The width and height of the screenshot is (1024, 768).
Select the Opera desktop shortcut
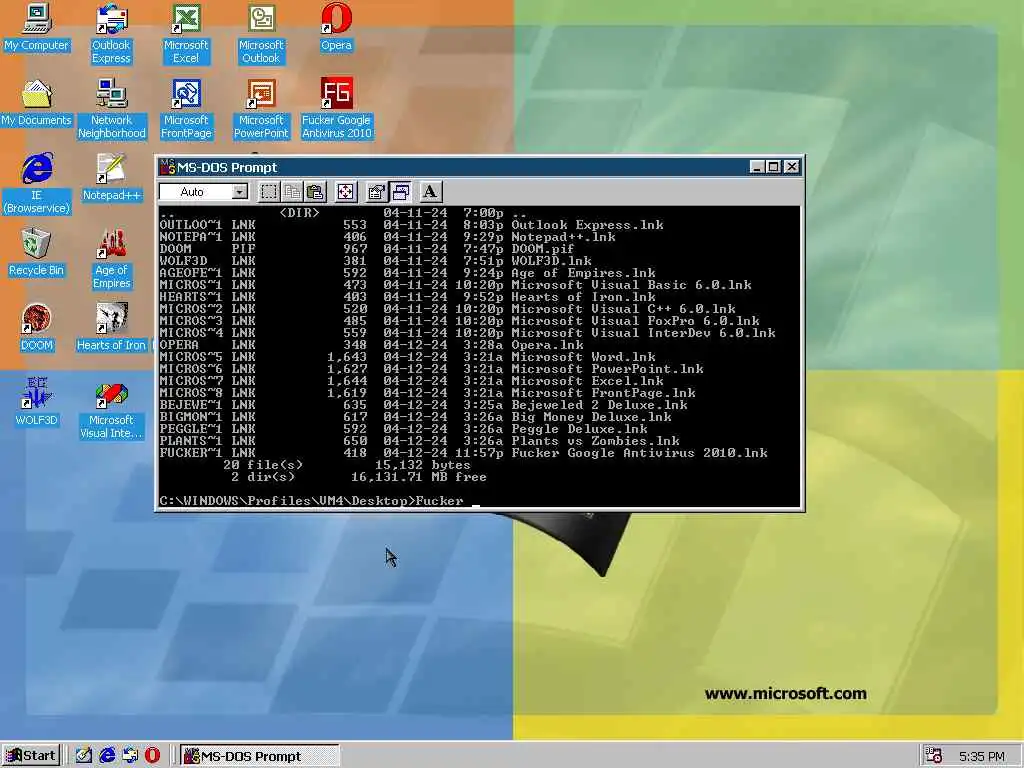pos(336,29)
